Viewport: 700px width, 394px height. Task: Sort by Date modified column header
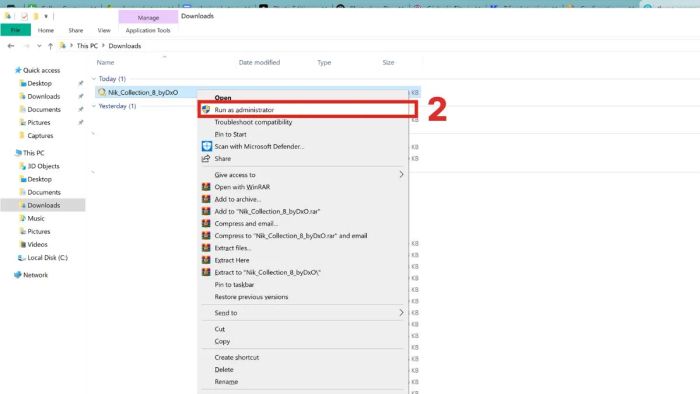(259, 62)
